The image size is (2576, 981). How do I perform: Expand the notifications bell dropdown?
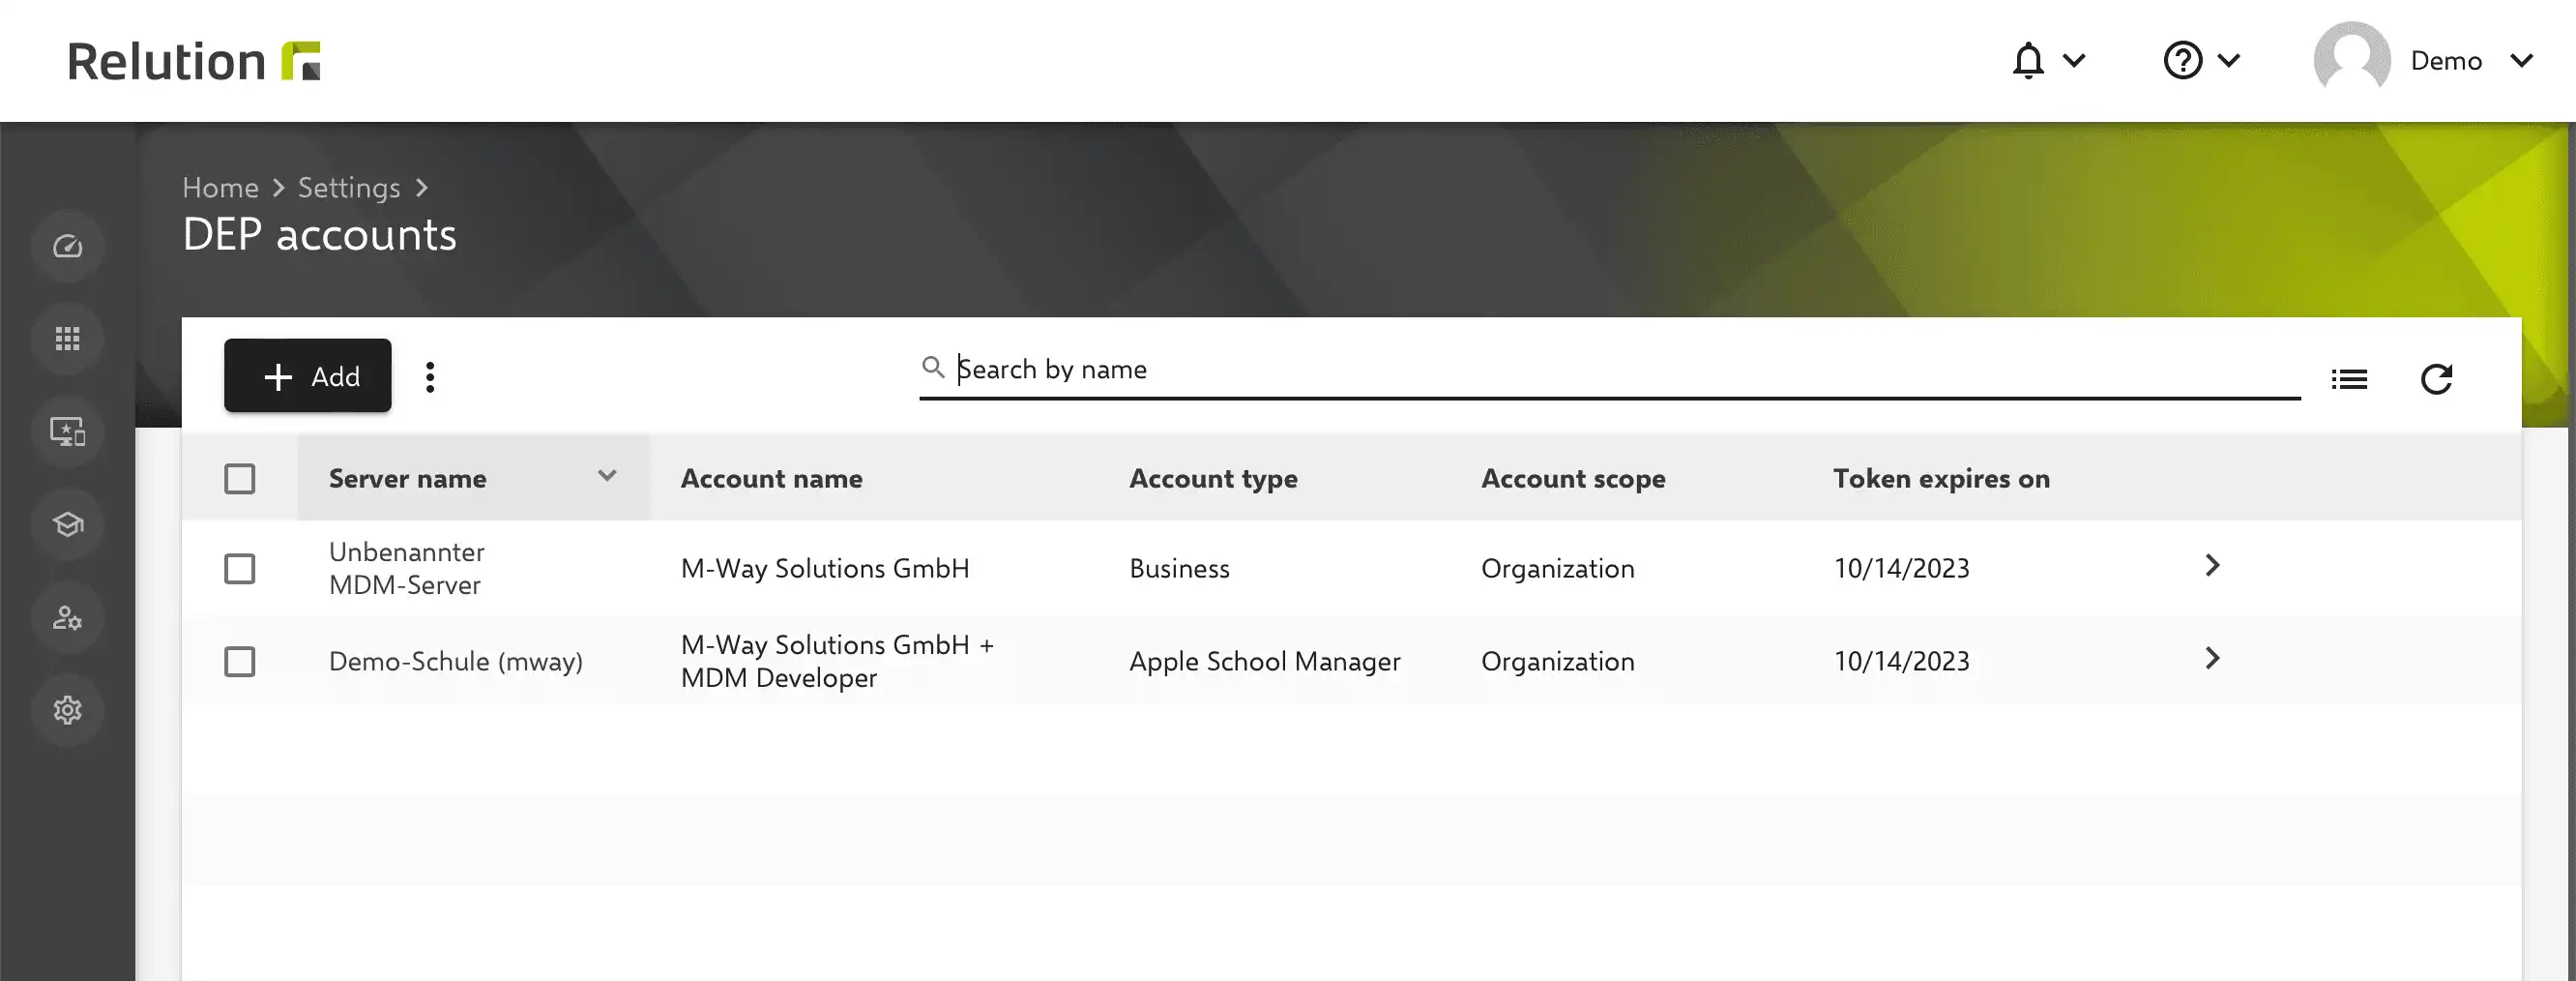pos(2048,61)
